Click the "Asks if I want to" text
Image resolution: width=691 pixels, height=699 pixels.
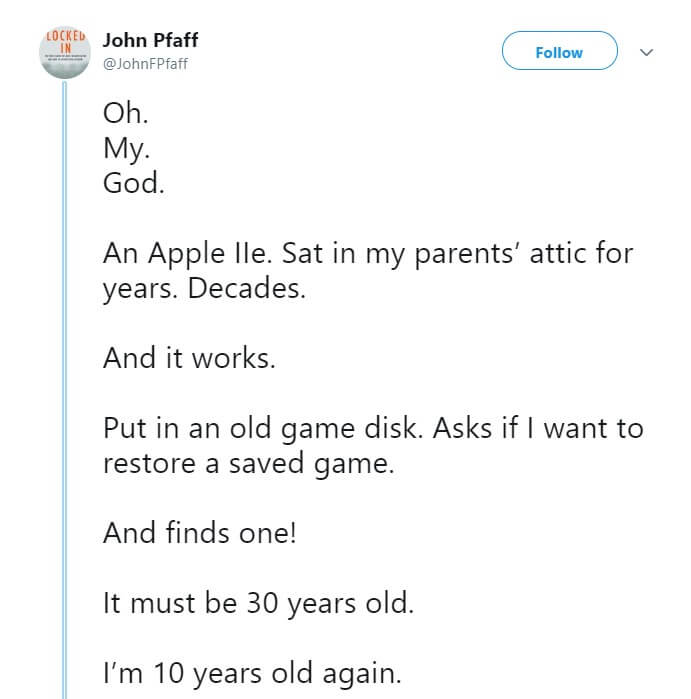(540, 428)
